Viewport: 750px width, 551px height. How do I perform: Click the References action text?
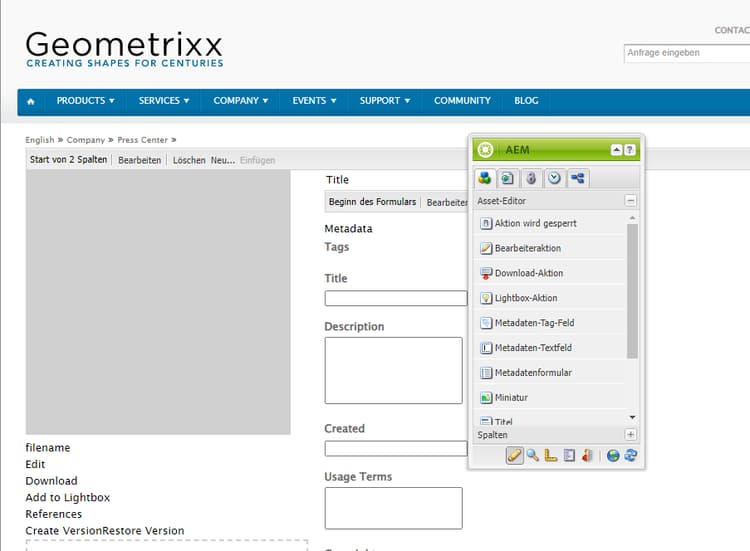tap(54, 514)
